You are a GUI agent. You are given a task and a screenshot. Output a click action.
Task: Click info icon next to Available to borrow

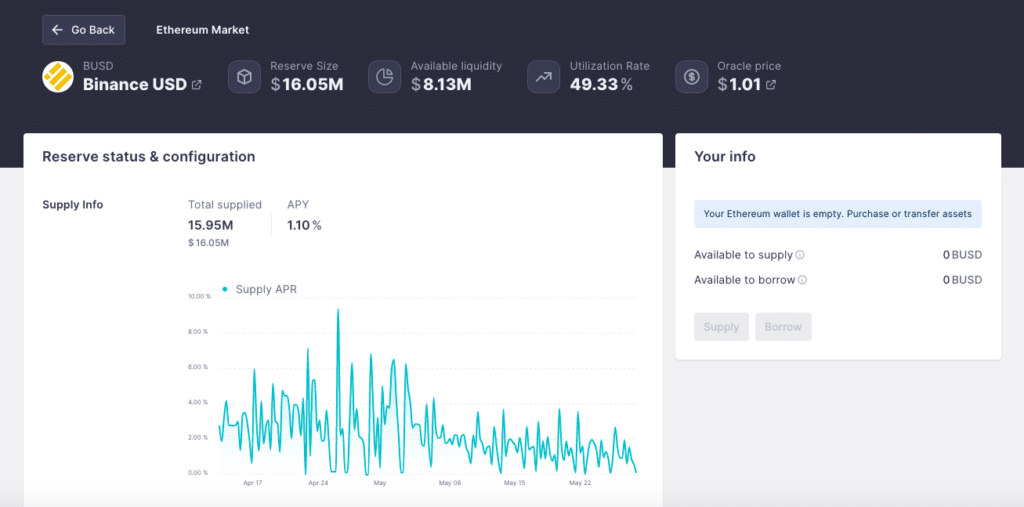pyautogui.click(x=803, y=280)
